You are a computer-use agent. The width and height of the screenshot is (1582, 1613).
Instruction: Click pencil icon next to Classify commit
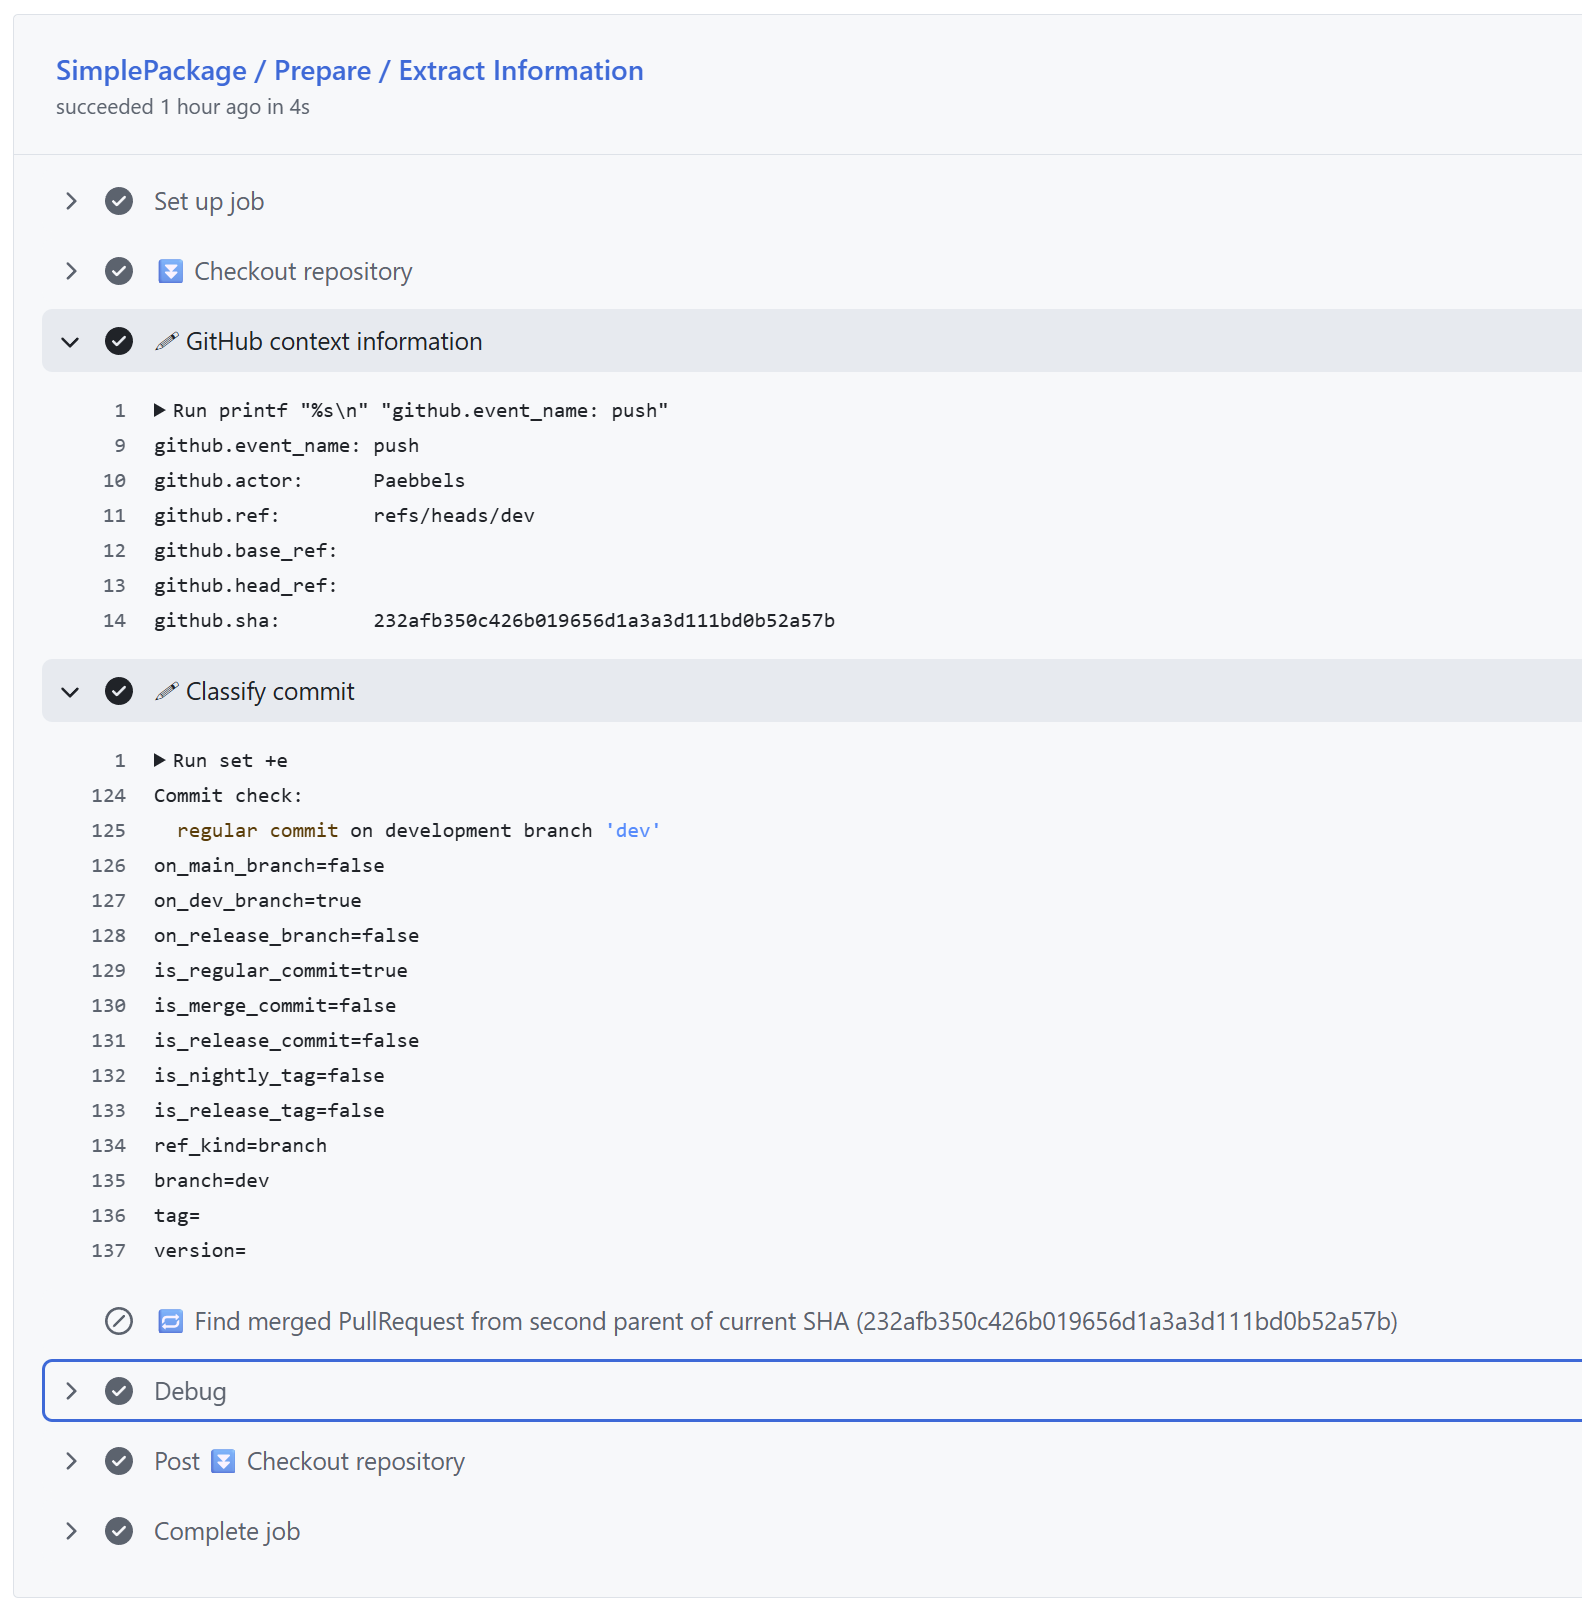(x=167, y=691)
